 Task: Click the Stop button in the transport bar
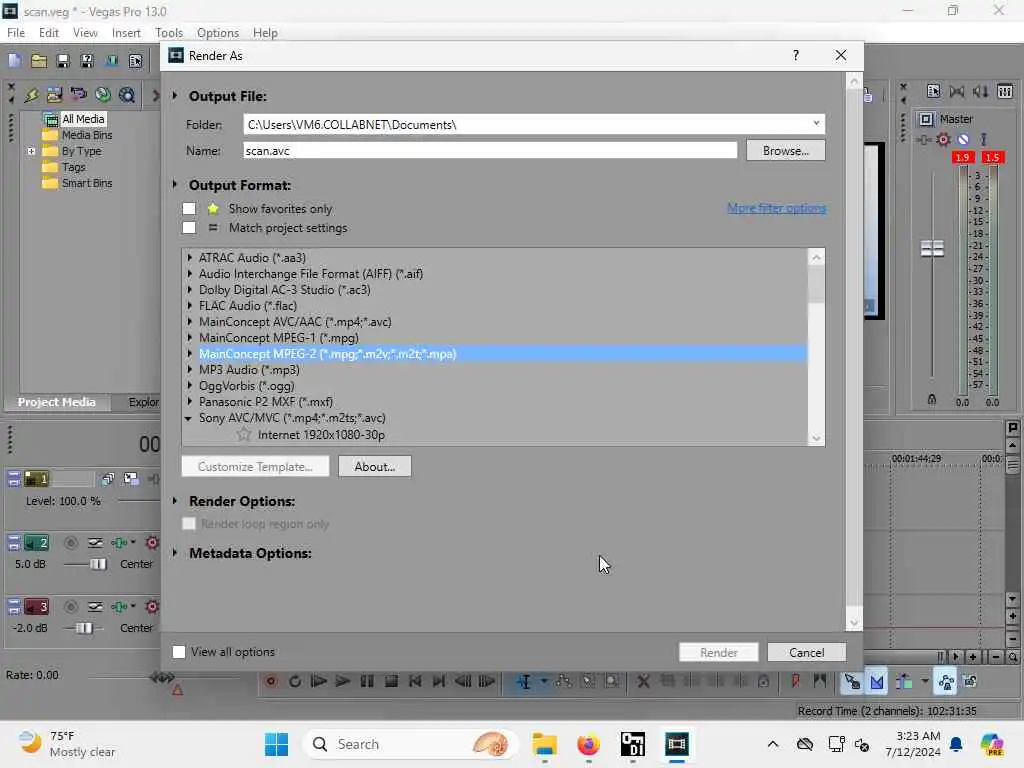[391, 681]
